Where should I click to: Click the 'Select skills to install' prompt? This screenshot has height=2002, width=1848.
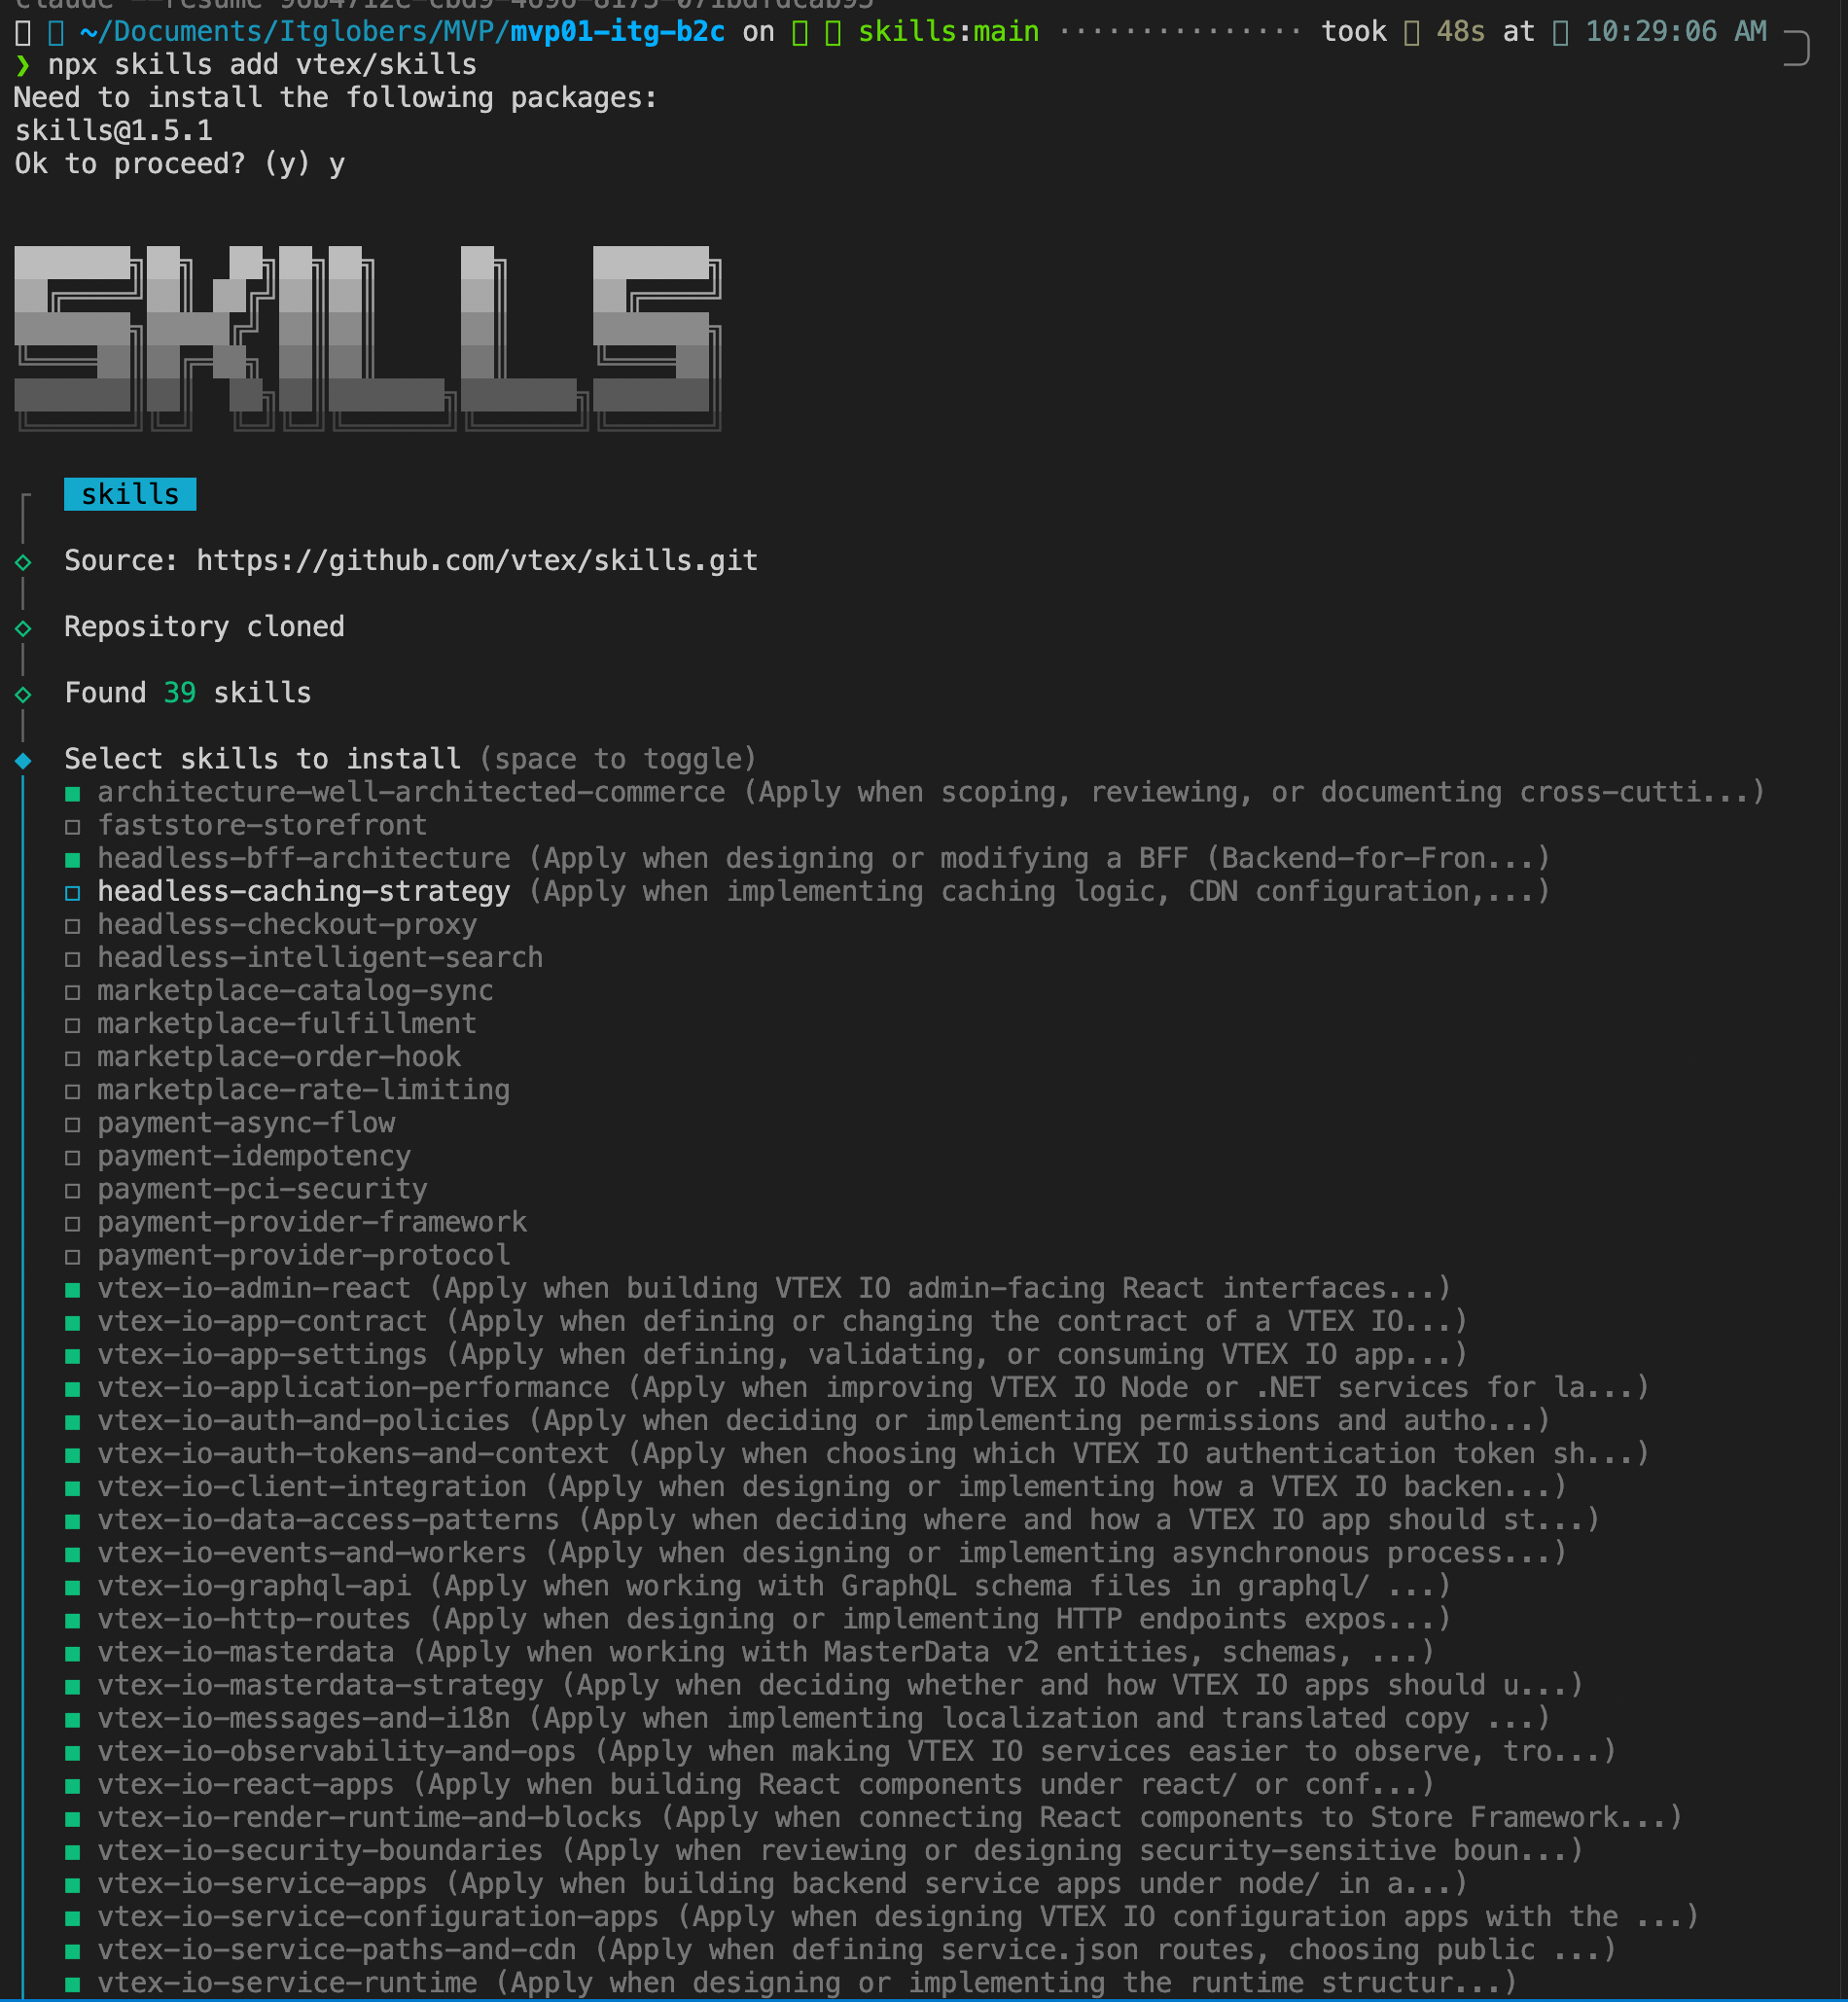click(263, 759)
